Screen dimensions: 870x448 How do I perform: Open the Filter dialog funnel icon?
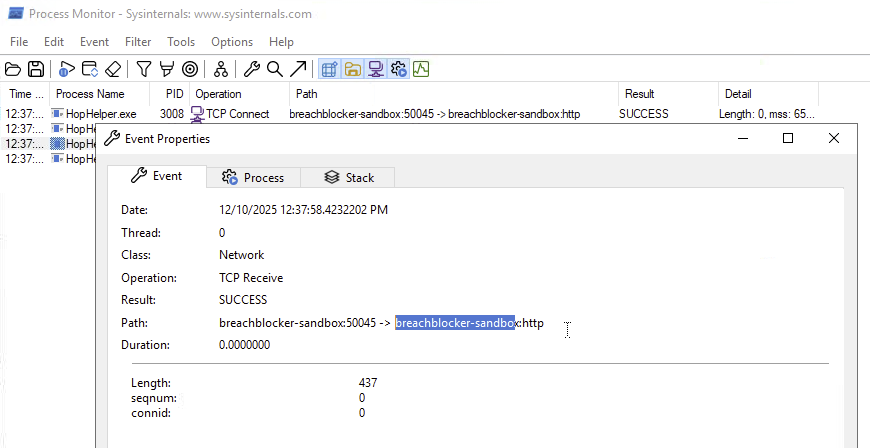[x=144, y=69]
